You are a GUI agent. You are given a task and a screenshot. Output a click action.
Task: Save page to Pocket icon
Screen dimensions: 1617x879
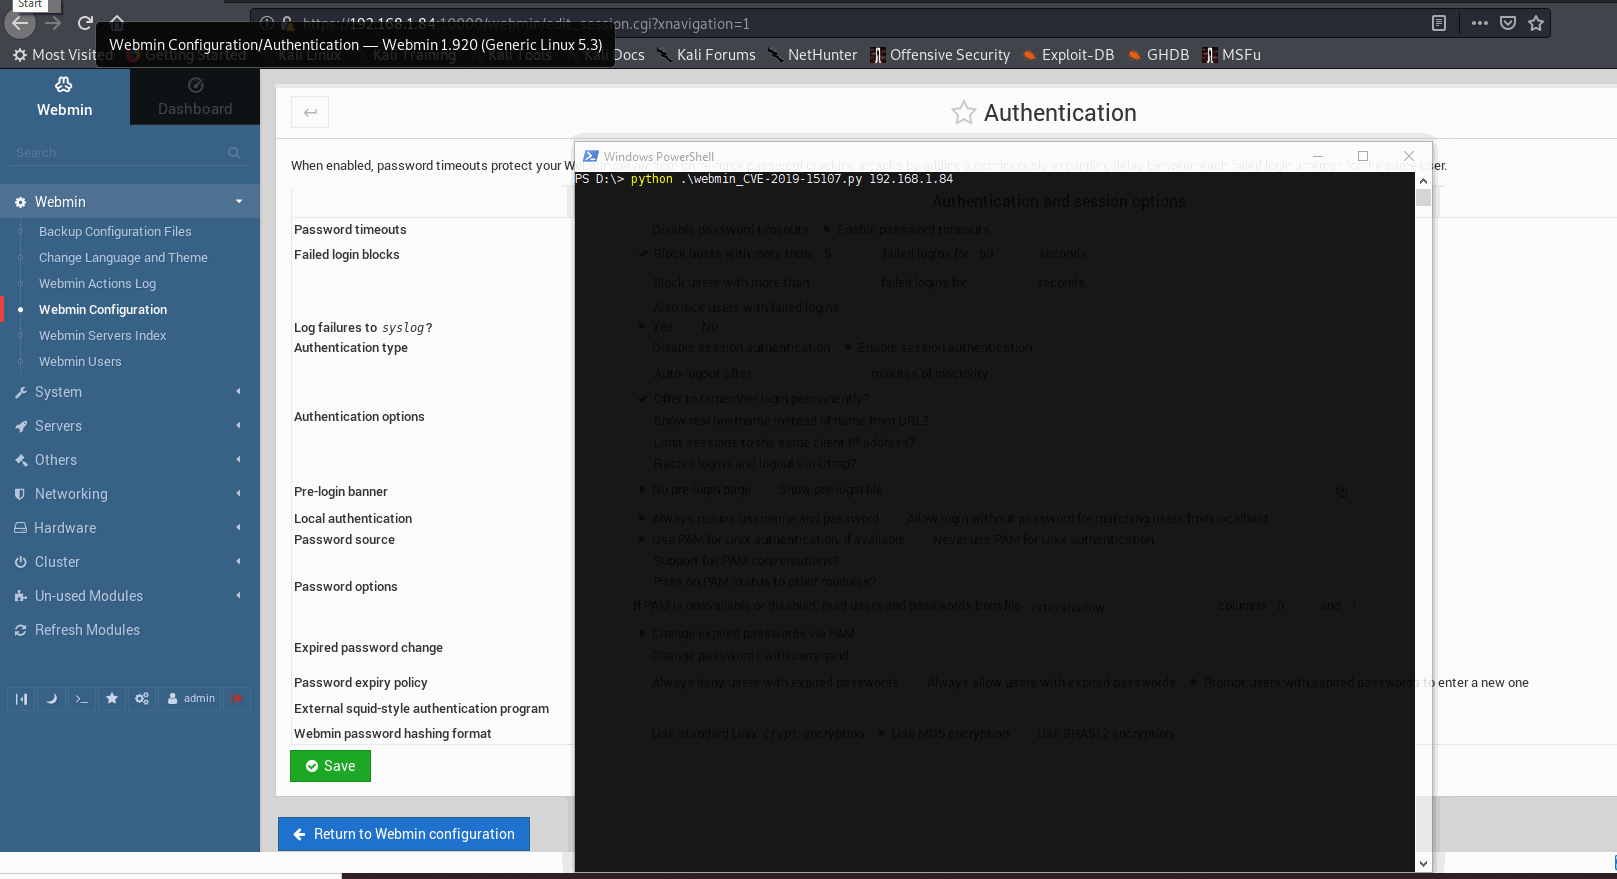point(1508,23)
